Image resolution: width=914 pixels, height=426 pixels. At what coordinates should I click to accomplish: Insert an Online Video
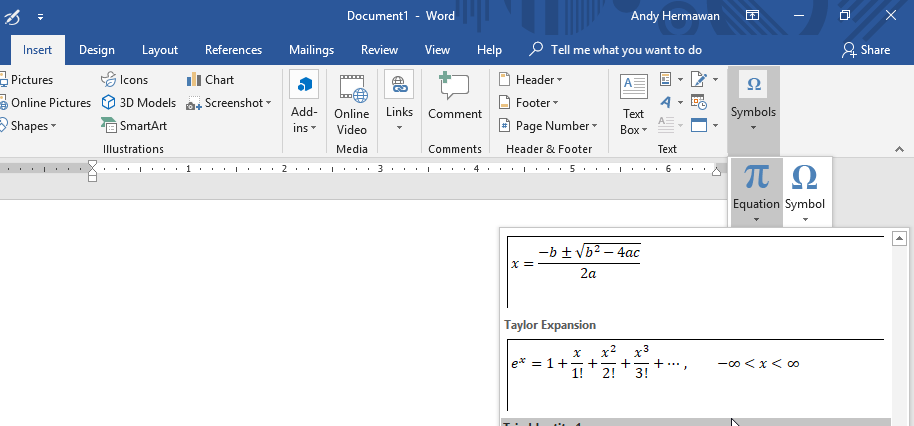tap(351, 104)
